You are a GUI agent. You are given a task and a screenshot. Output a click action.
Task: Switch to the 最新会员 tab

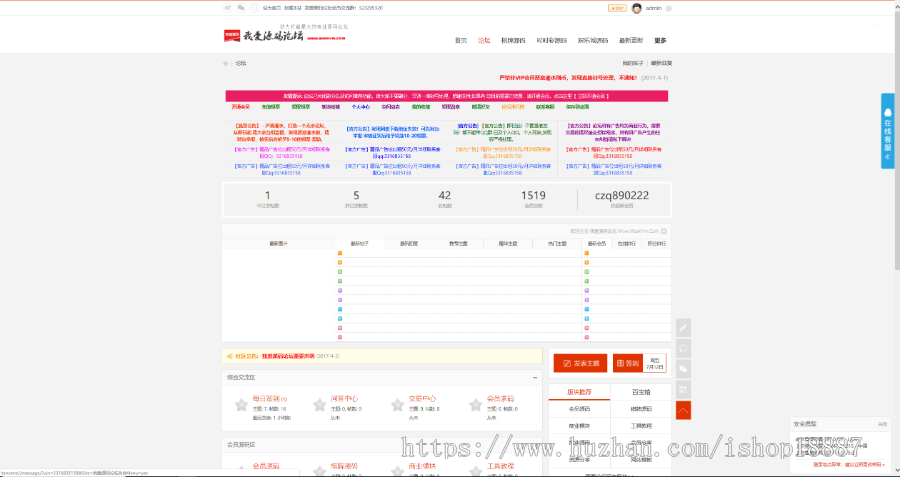[x=598, y=243]
